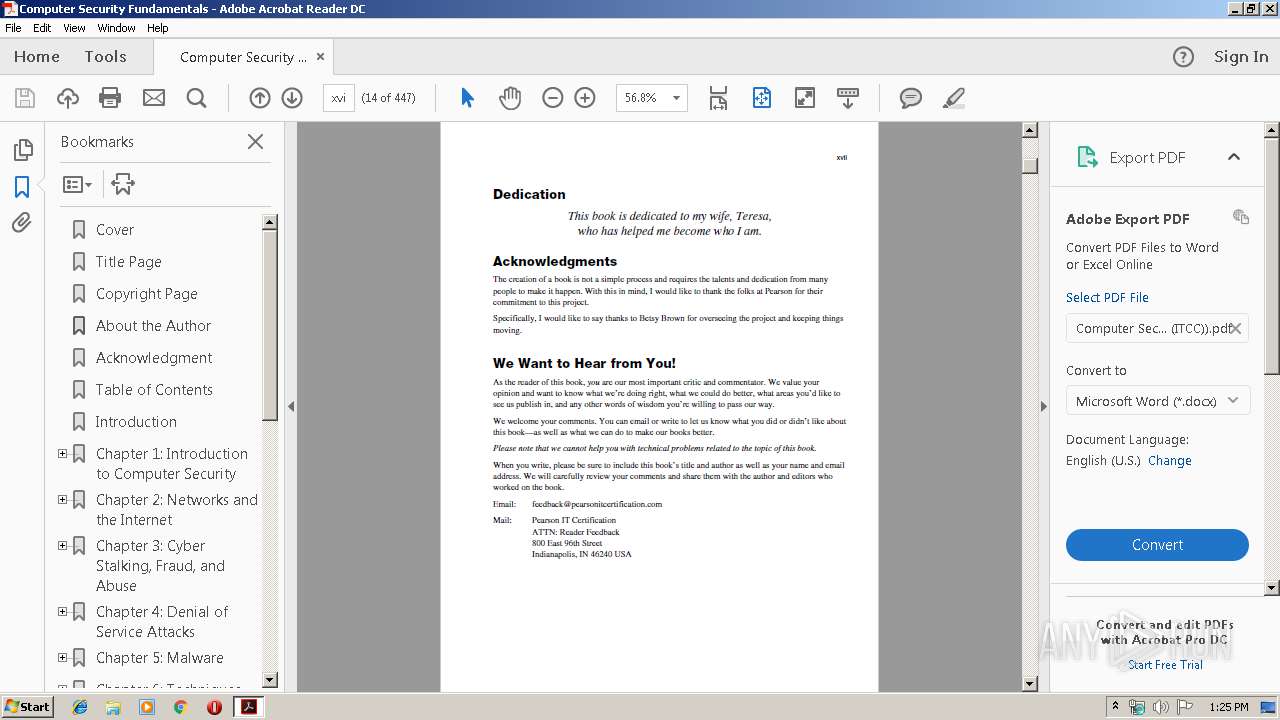Click the fit one full page icon
The image size is (1280, 720).
(x=762, y=98)
